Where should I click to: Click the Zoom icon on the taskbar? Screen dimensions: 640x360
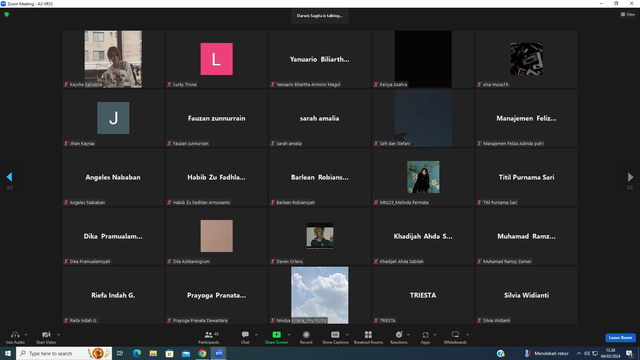pyautogui.click(x=219, y=353)
